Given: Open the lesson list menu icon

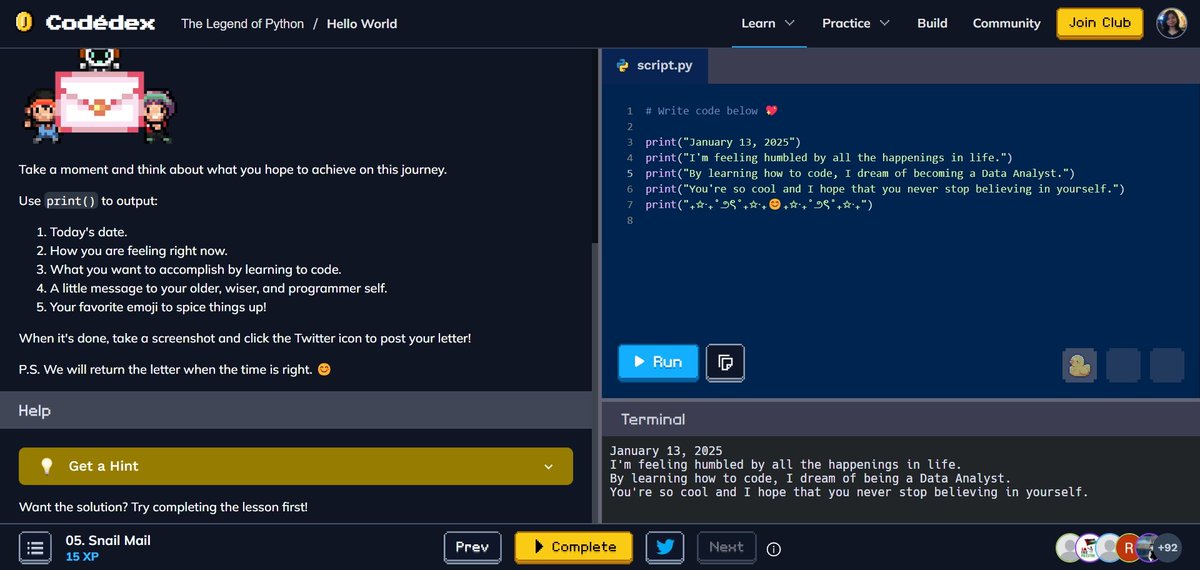Looking at the screenshot, I should click(35, 547).
